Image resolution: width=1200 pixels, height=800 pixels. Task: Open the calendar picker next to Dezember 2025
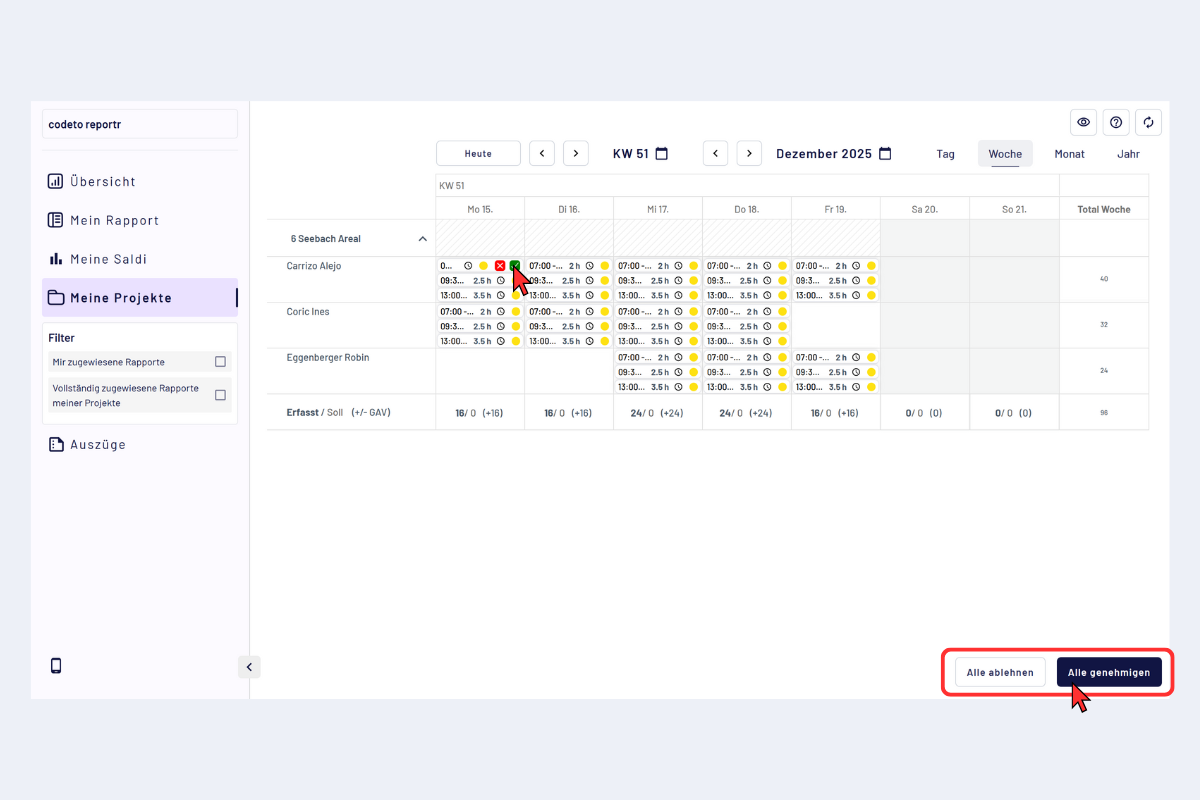coord(884,154)
